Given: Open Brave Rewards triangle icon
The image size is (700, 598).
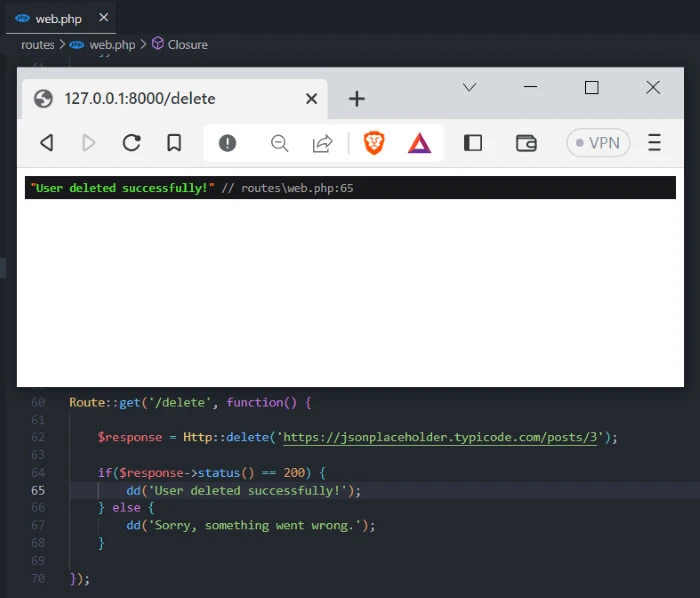Looking at the screenshot, I should (419, 143).
